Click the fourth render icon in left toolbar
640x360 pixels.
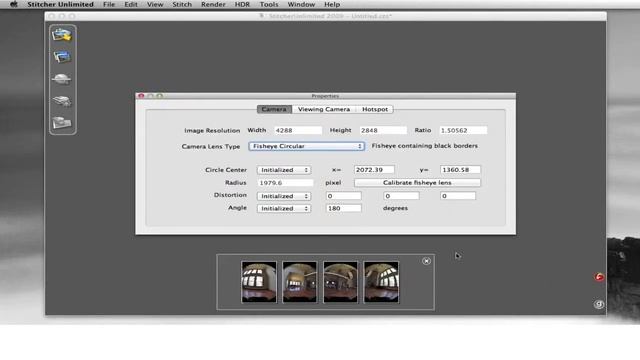pyautogui.click(x=62, y=101)
